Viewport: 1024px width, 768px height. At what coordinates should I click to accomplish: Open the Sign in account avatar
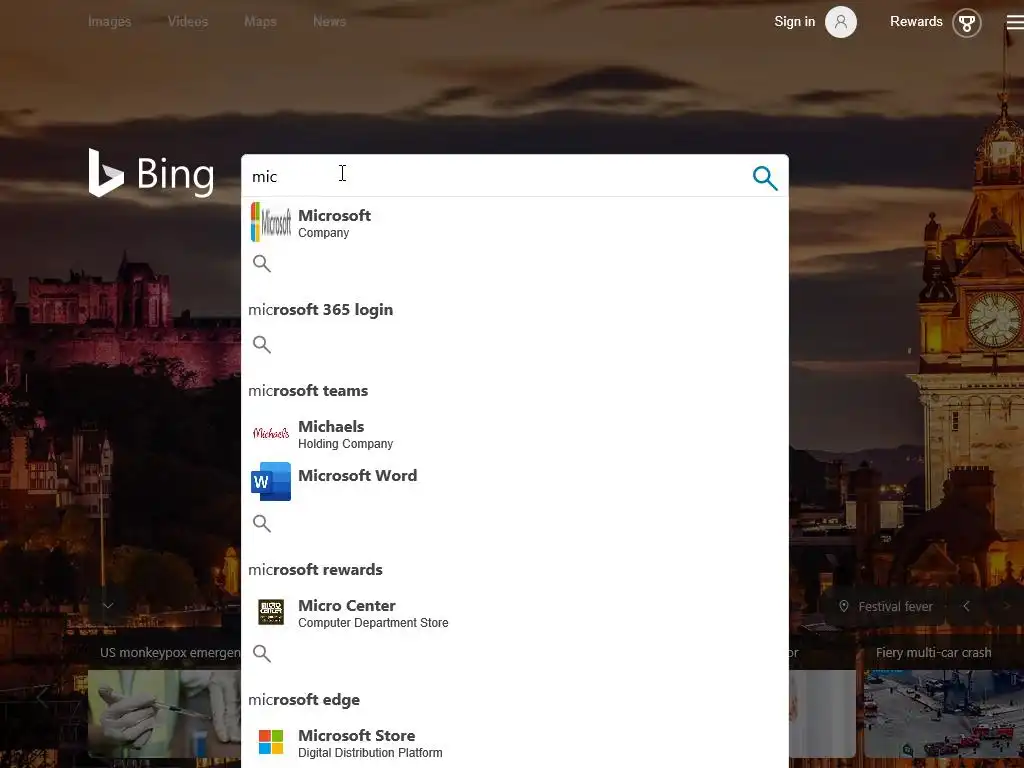point(840,22)
